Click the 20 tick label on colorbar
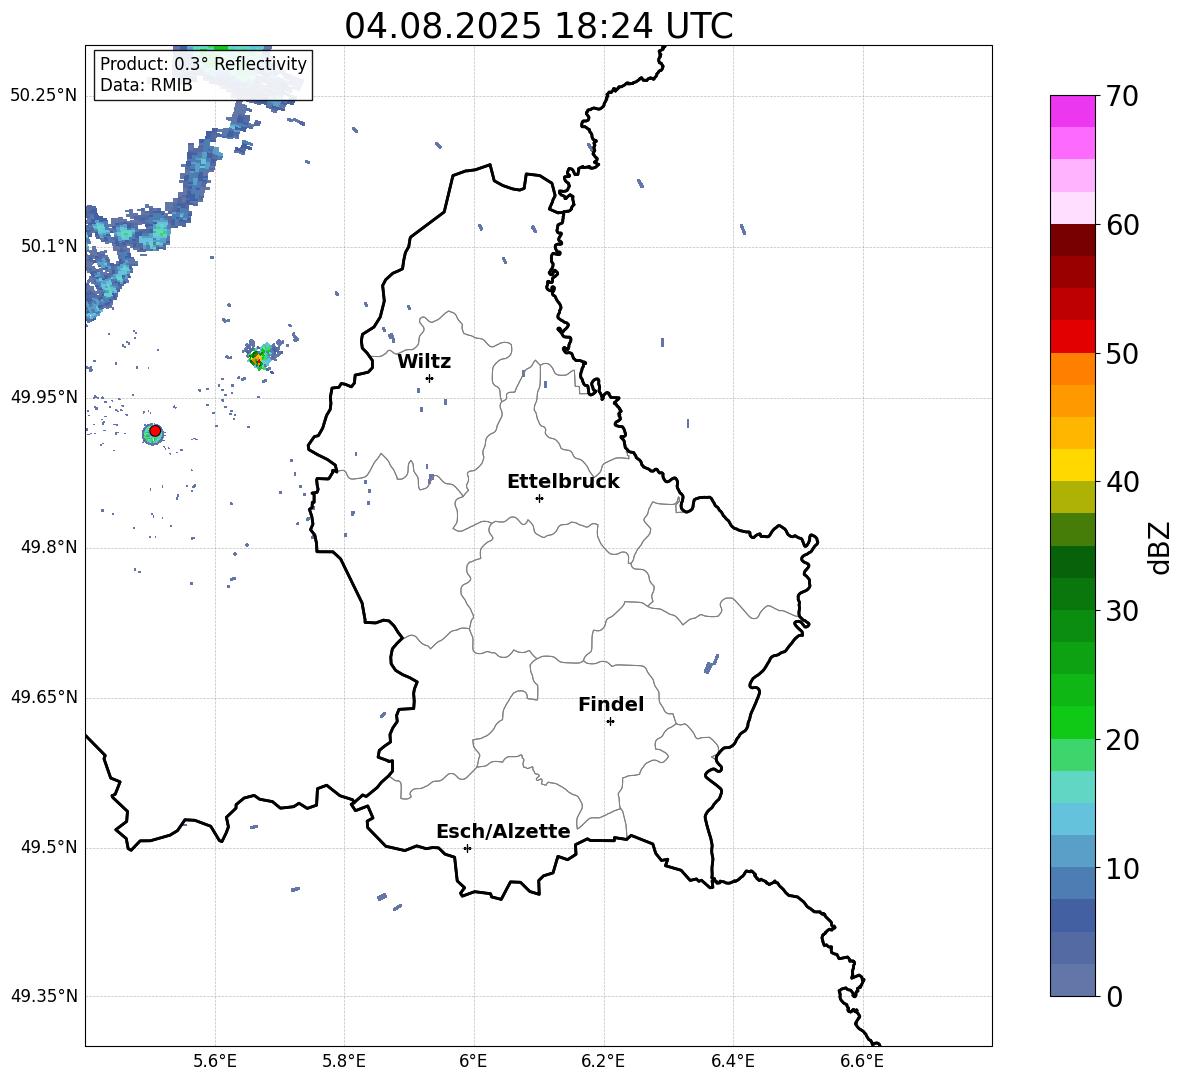 tap(1121, 740)
